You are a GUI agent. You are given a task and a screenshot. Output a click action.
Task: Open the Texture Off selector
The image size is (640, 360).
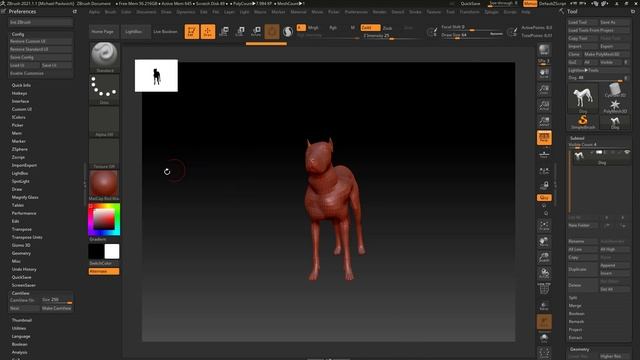point(104,153)
